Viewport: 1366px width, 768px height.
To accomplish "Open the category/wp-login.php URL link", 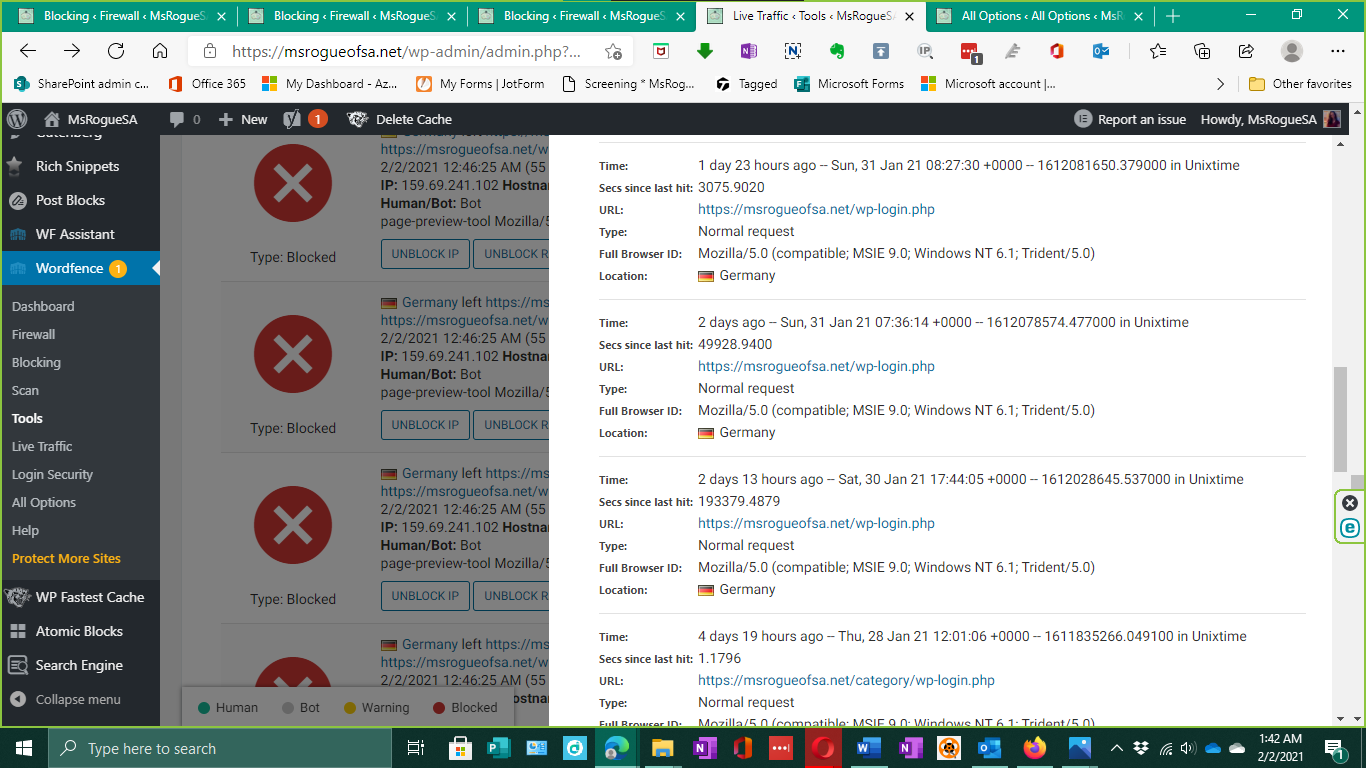I will [846, 680].
